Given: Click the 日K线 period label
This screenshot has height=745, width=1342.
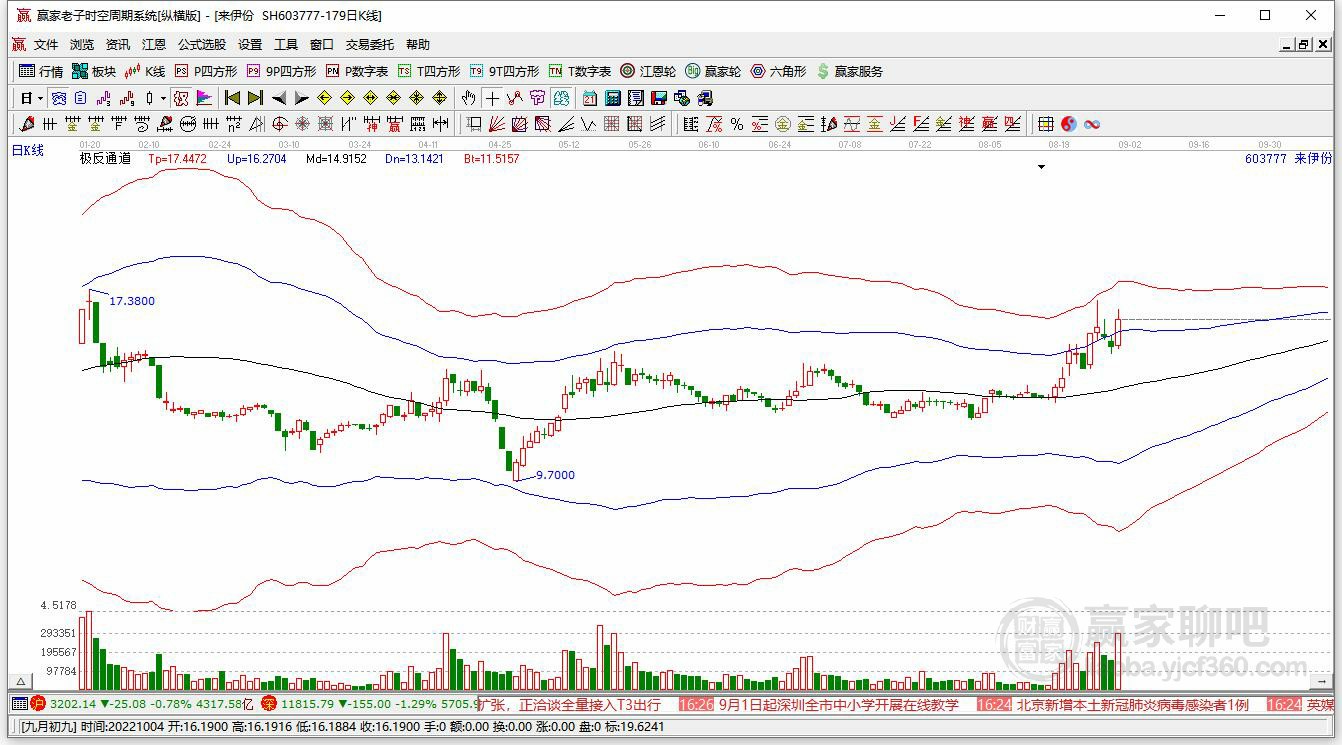Looking at the screenshot, I should point(28,150).
